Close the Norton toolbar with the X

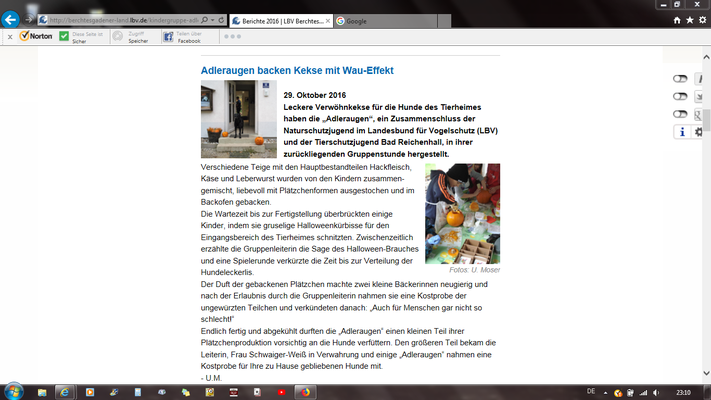pyautogui.click(x=10, y=37)
